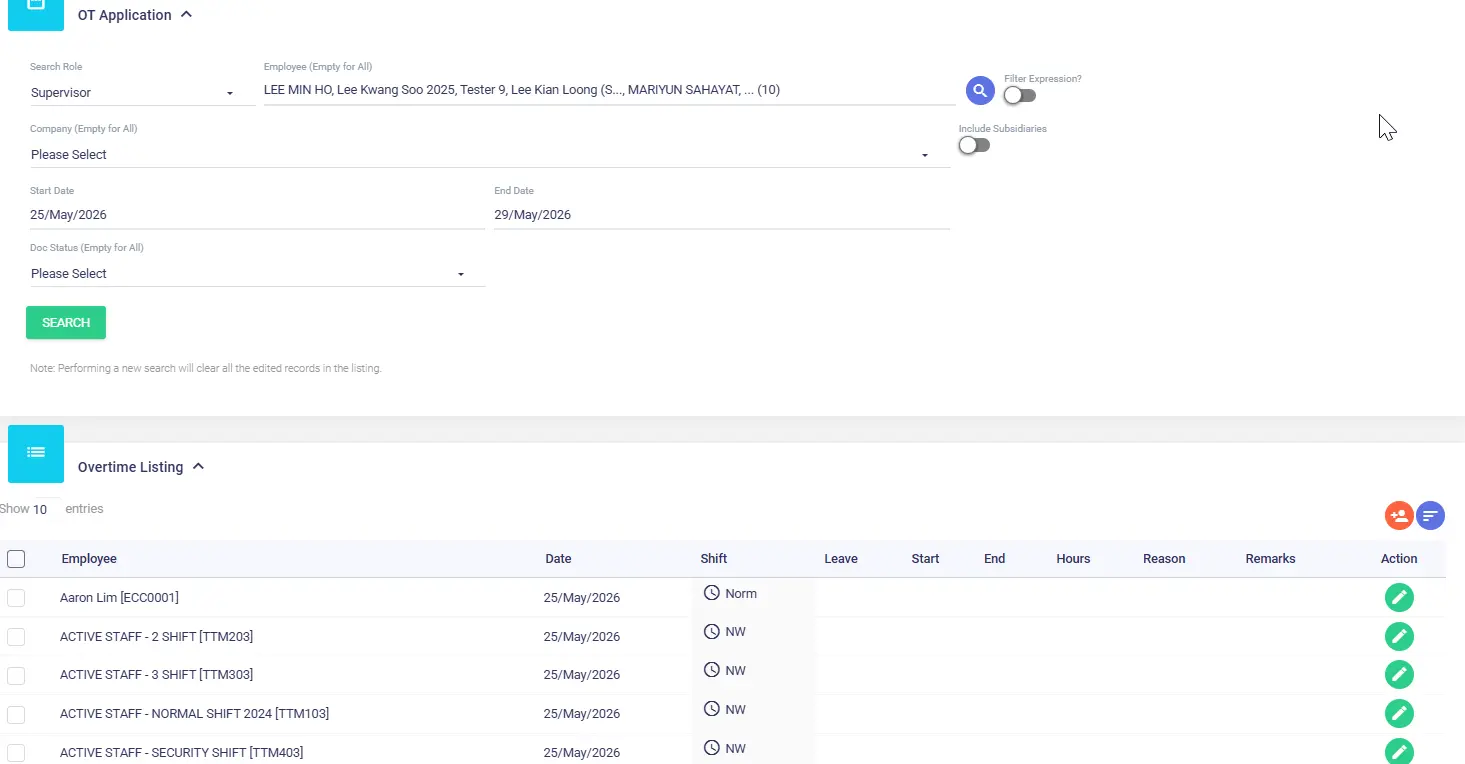Click clock icon beside Norm shift
The height and width of the screenshot is (764, 1465).
[712, 593]
